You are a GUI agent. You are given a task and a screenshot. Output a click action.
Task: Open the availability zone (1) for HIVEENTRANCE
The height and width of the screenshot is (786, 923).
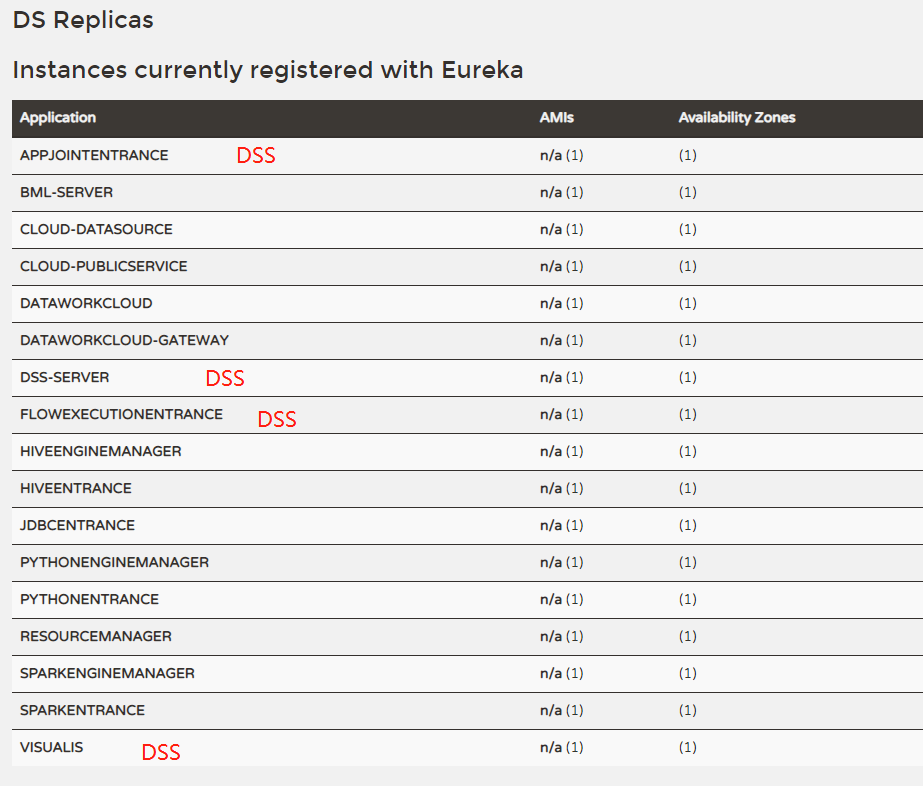pos(687,488)
